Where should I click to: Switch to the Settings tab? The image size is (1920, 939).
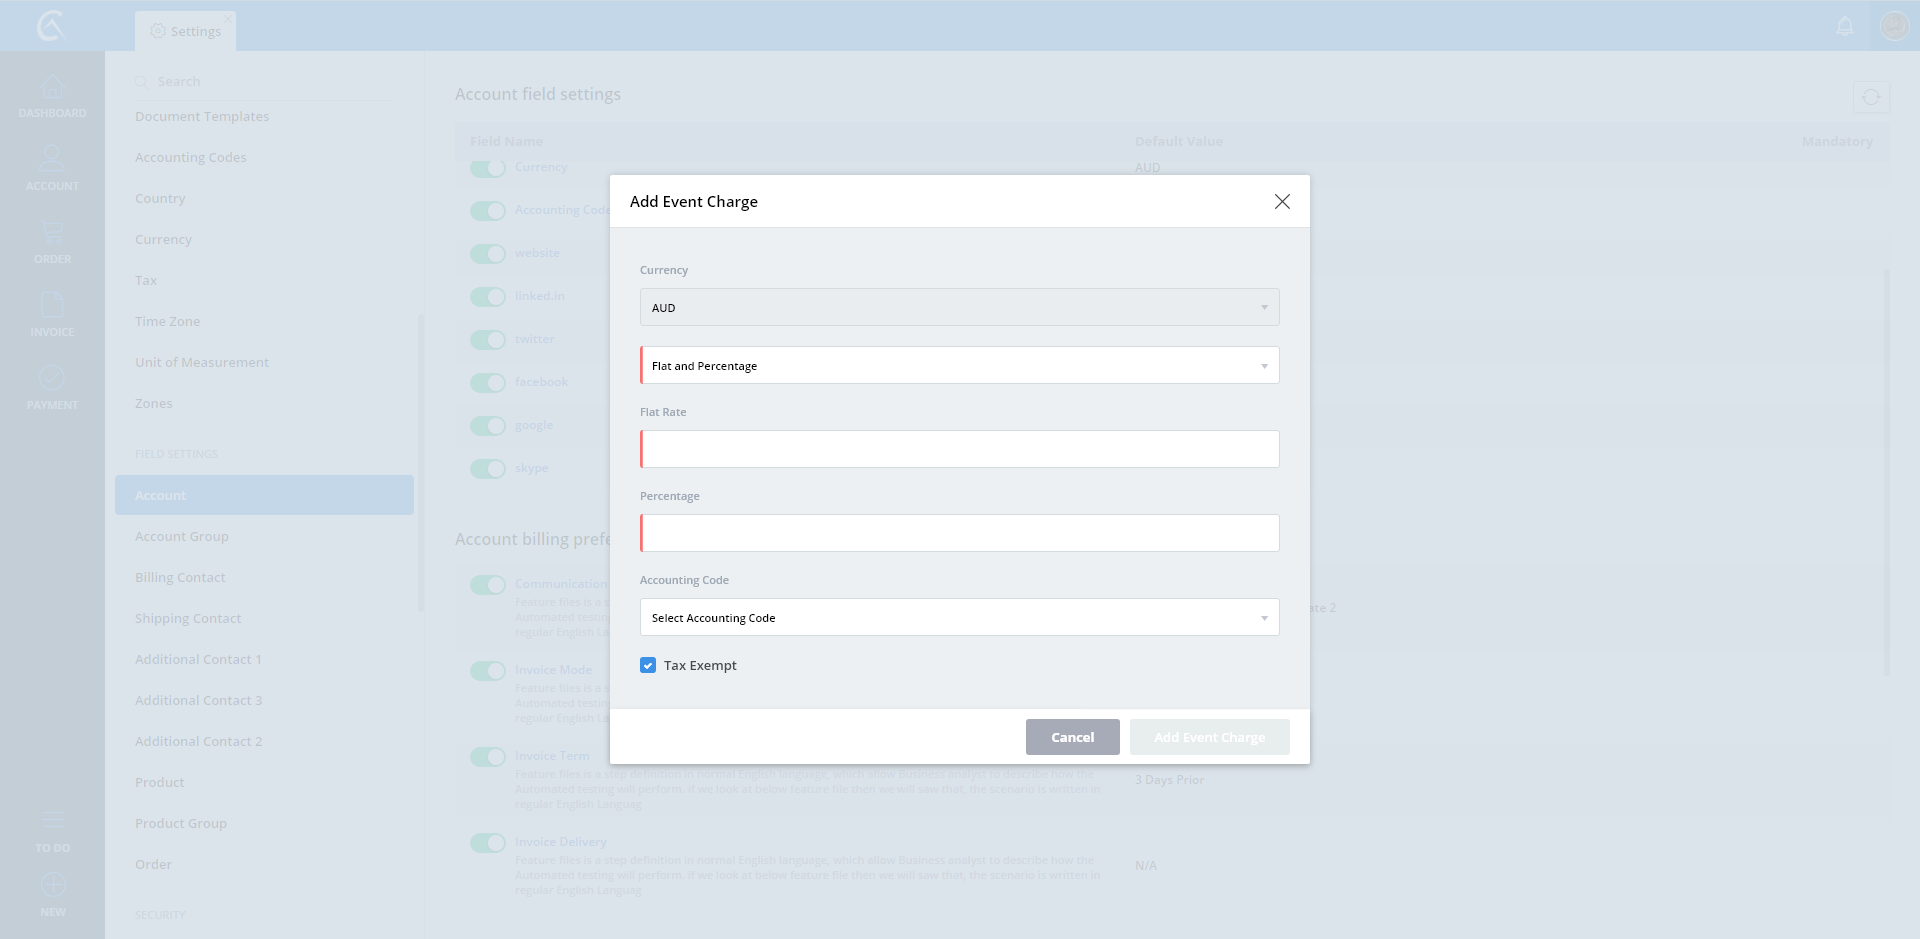click(x=186, y=31)
